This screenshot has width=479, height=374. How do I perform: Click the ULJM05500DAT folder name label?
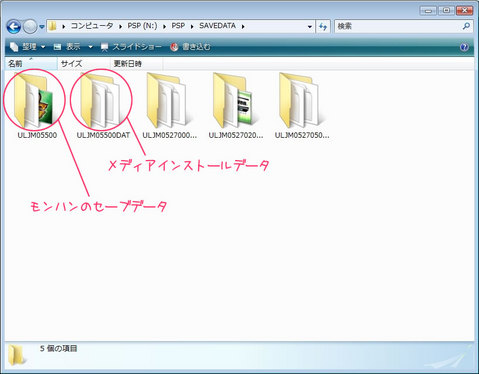(x=103, y=135)
